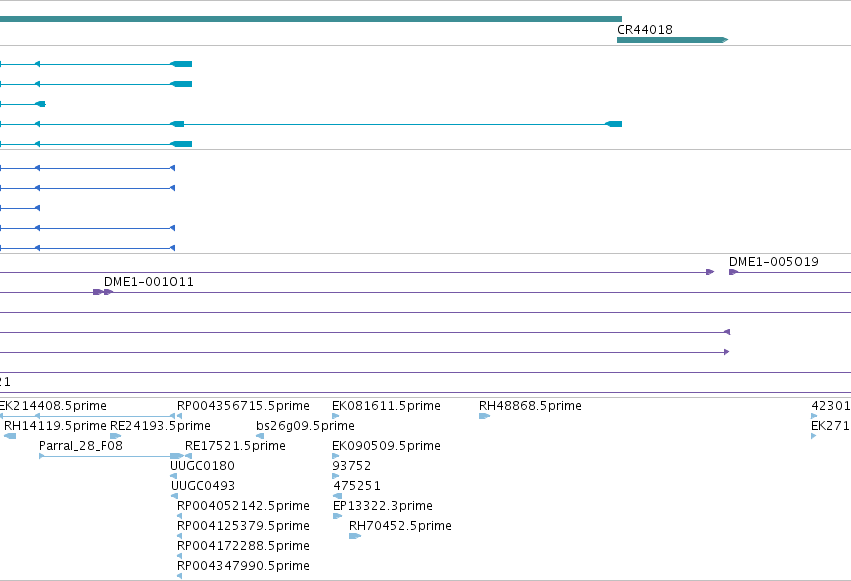Click the RH14119.5prime arrow glyph
Screen dimensions: 851x581
10,436
